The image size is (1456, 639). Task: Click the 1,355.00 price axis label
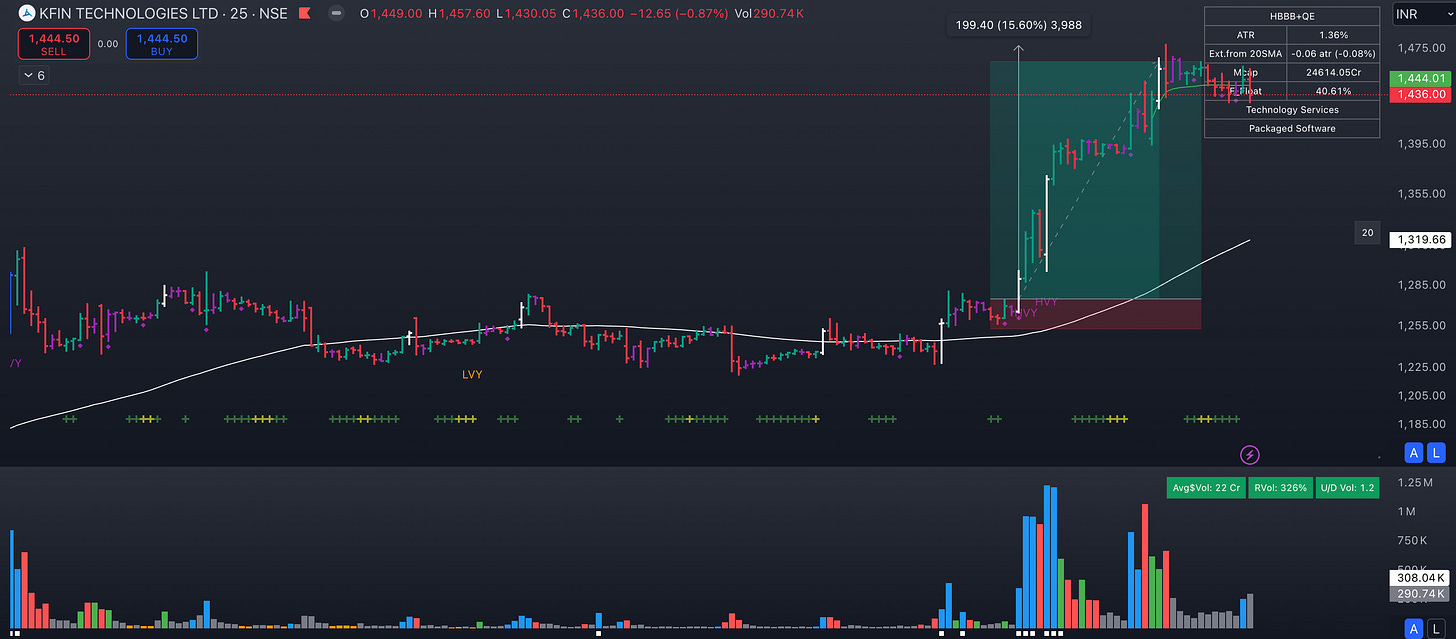pos(1422,194)
